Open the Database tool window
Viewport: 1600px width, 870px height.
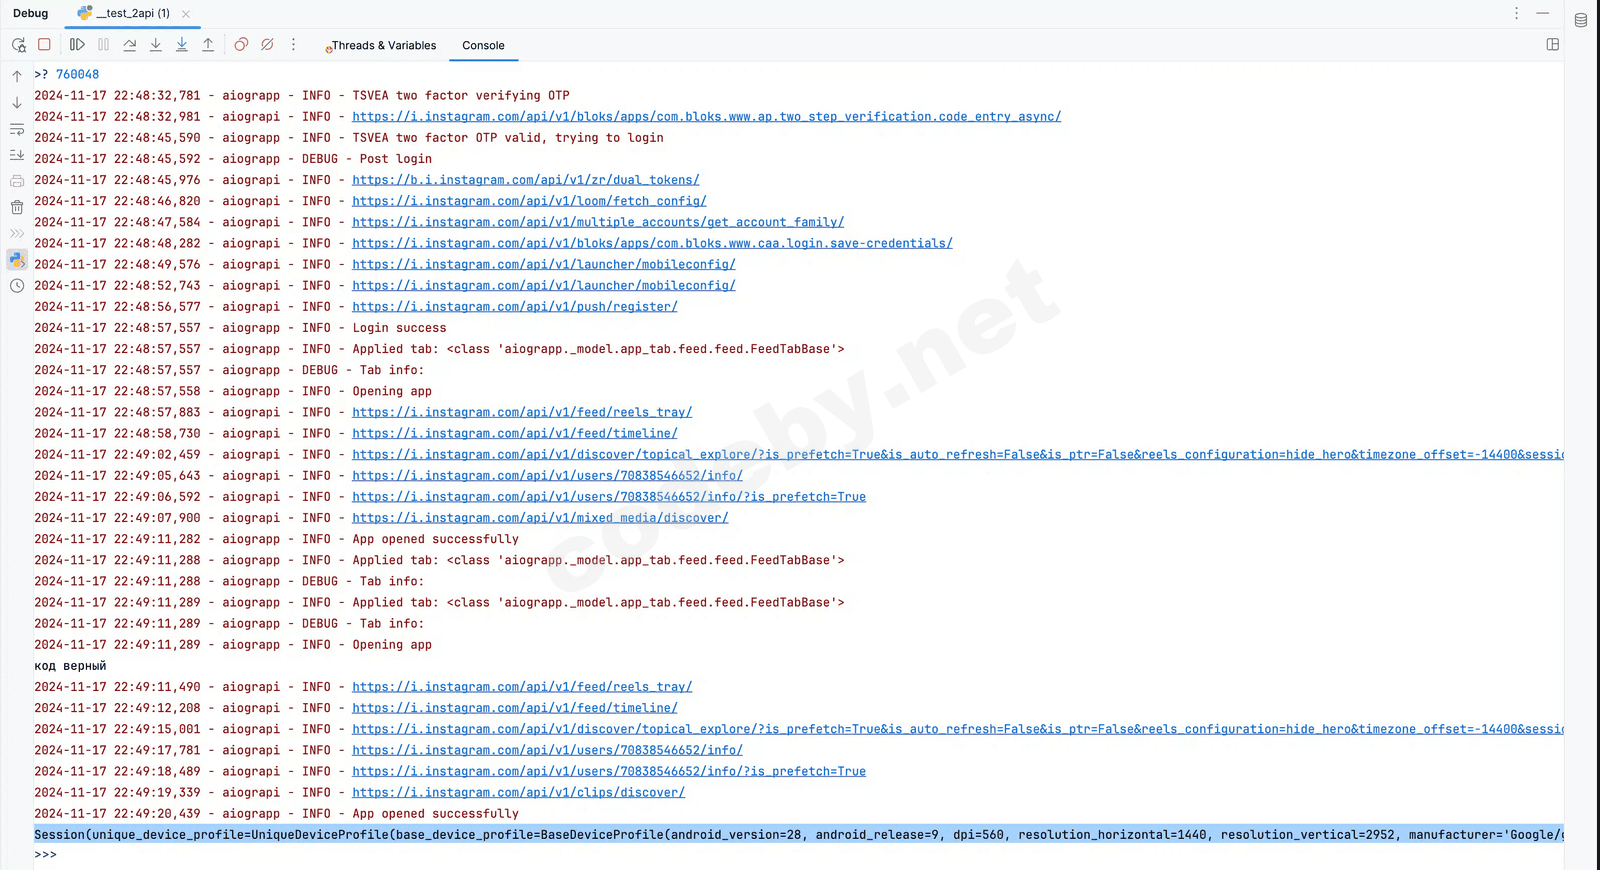point(1581,20)
